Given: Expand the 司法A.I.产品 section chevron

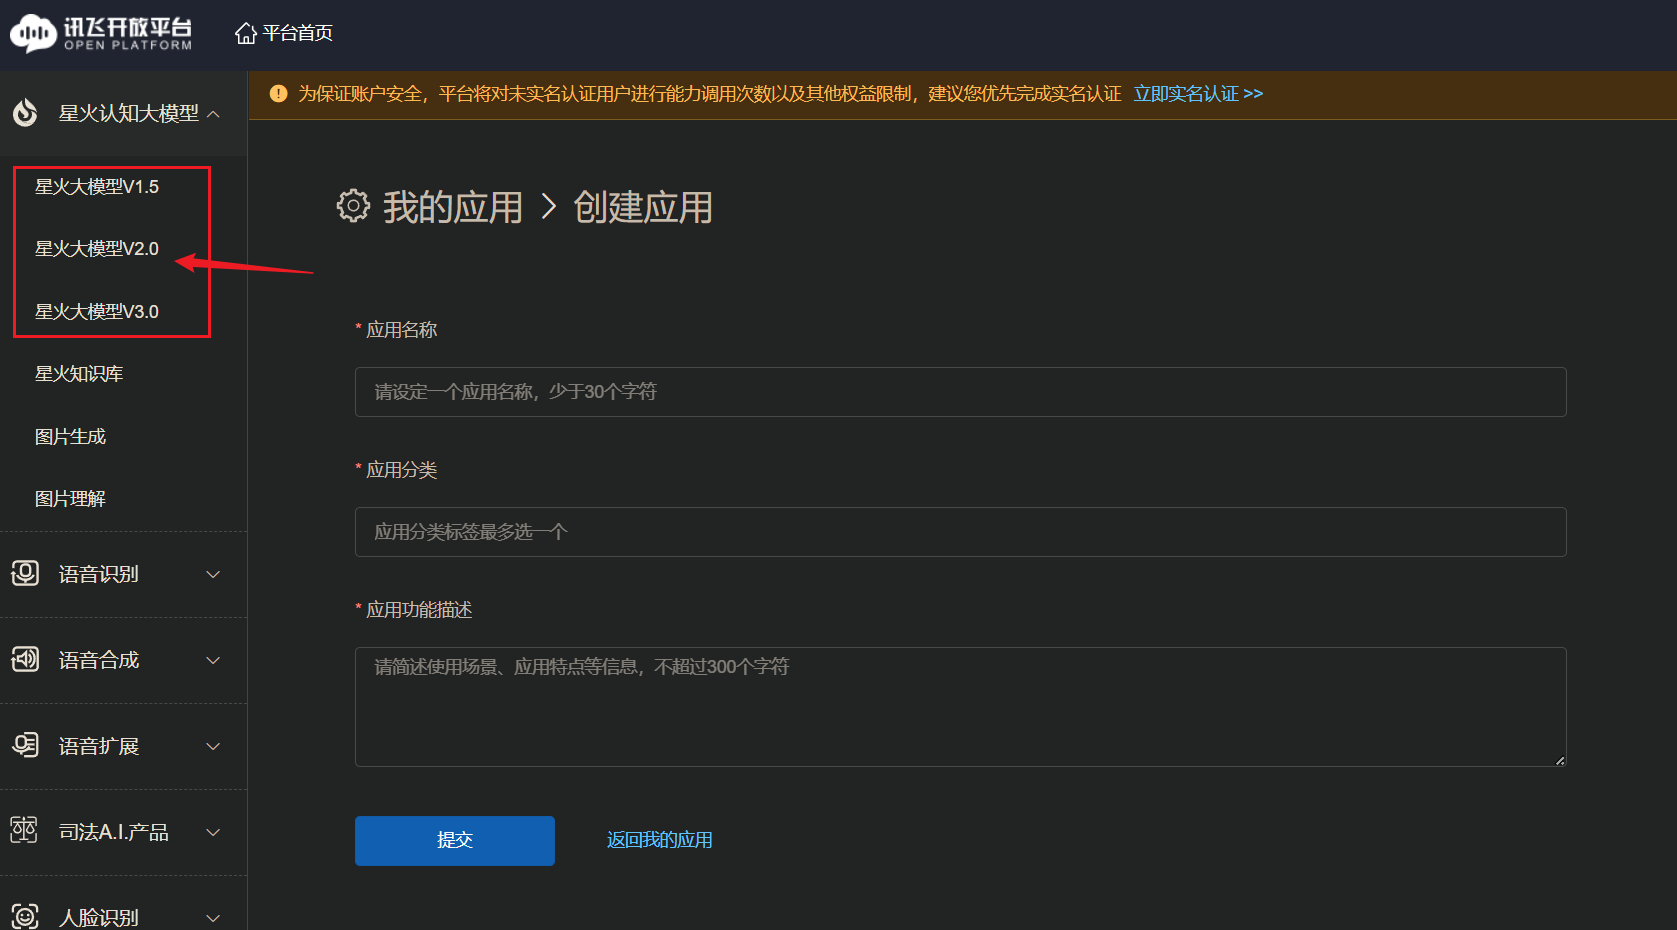Looking at the screenshot, I should [x=213, y=832].
